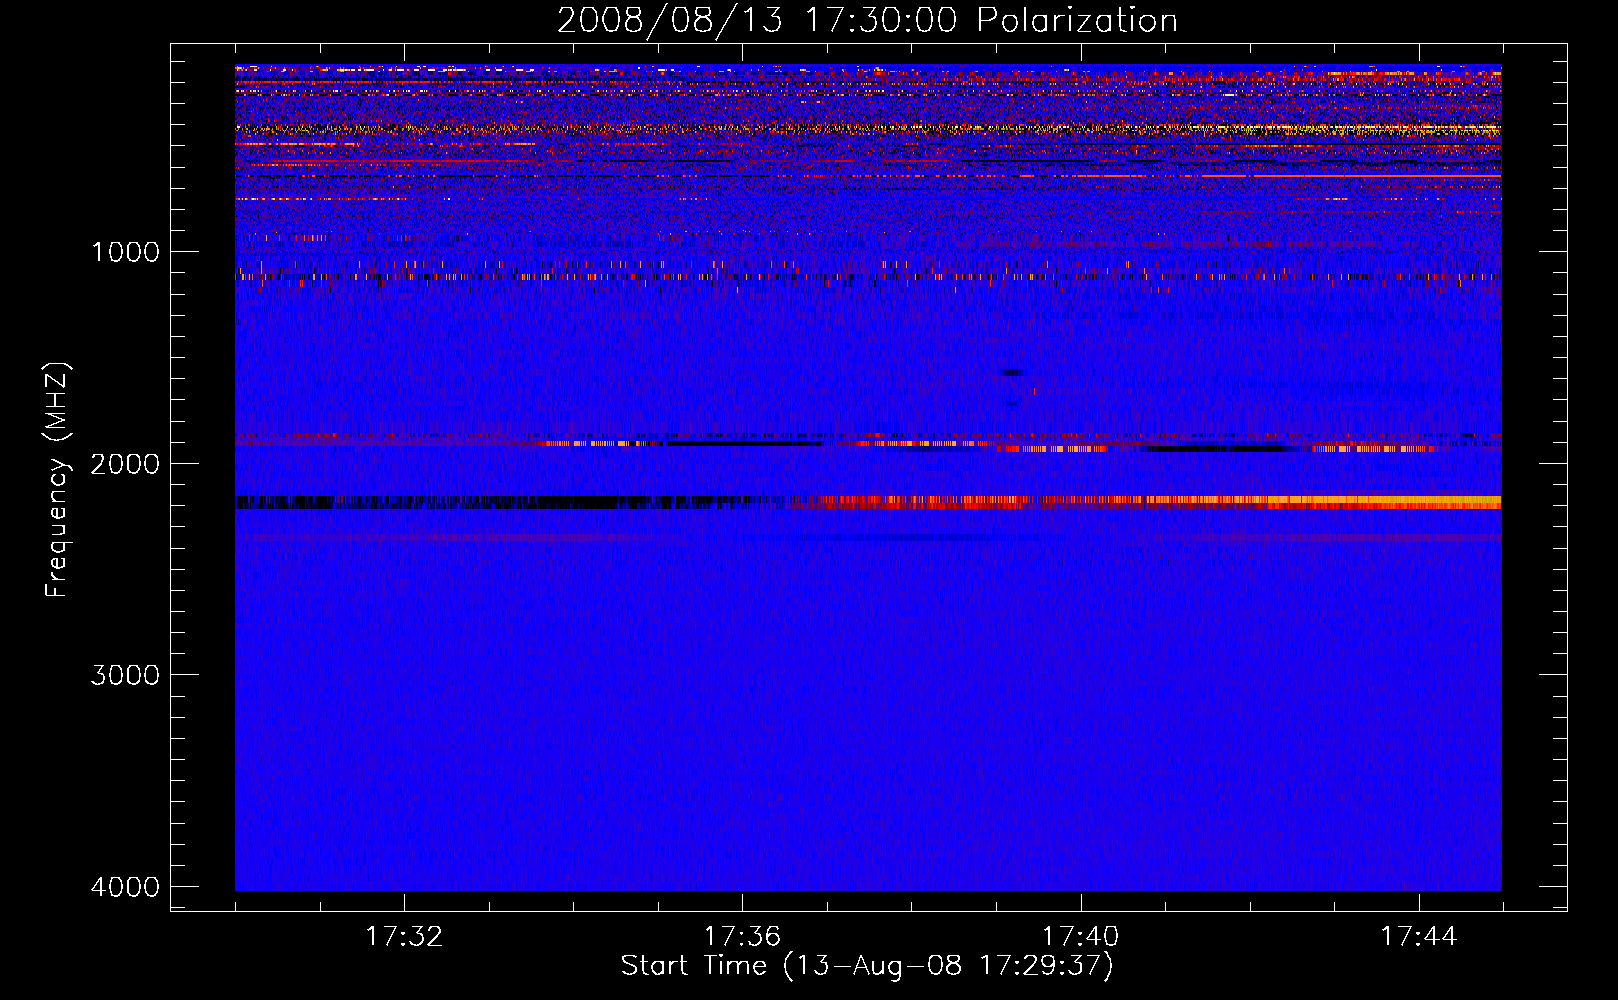Click the 1000 frequency tick label
Screen dimensions: 1618x1000
click(x=125, y=251)
